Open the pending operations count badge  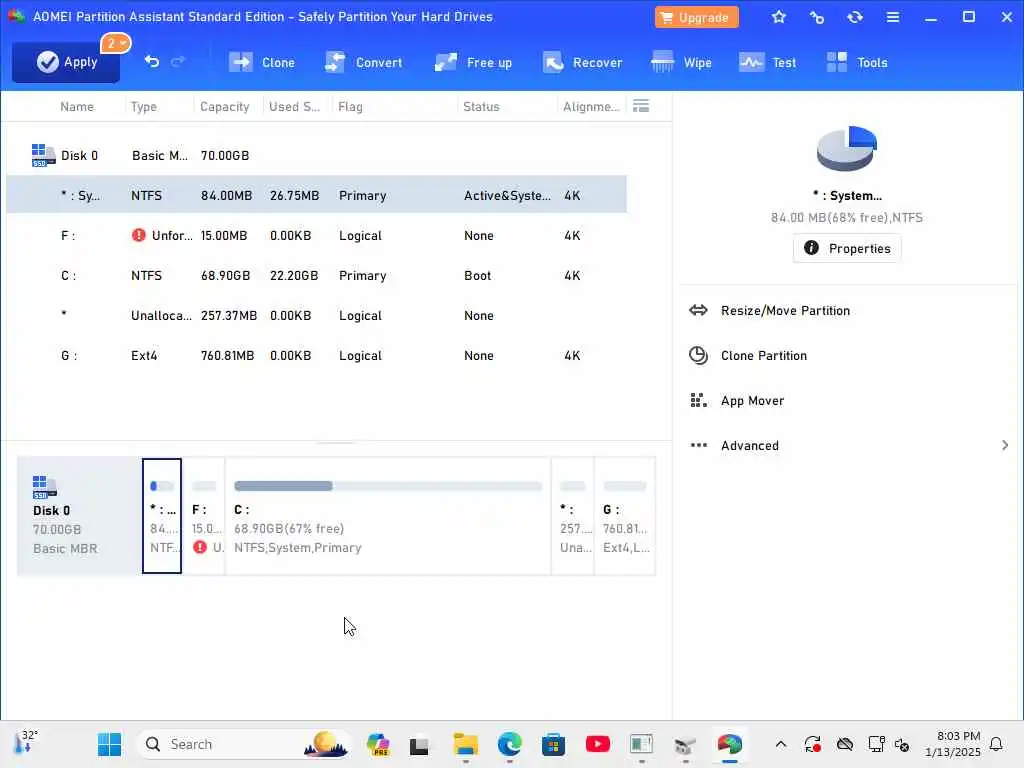point(116,44)
